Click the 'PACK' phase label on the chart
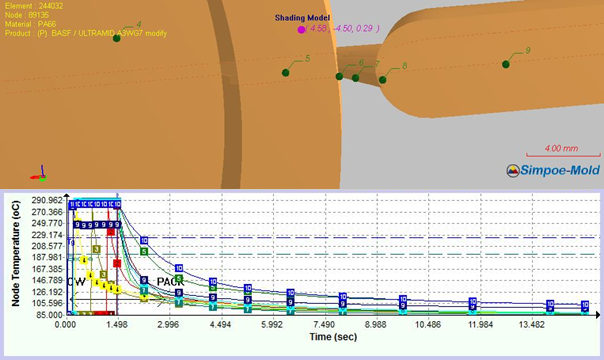 (170, 282)
